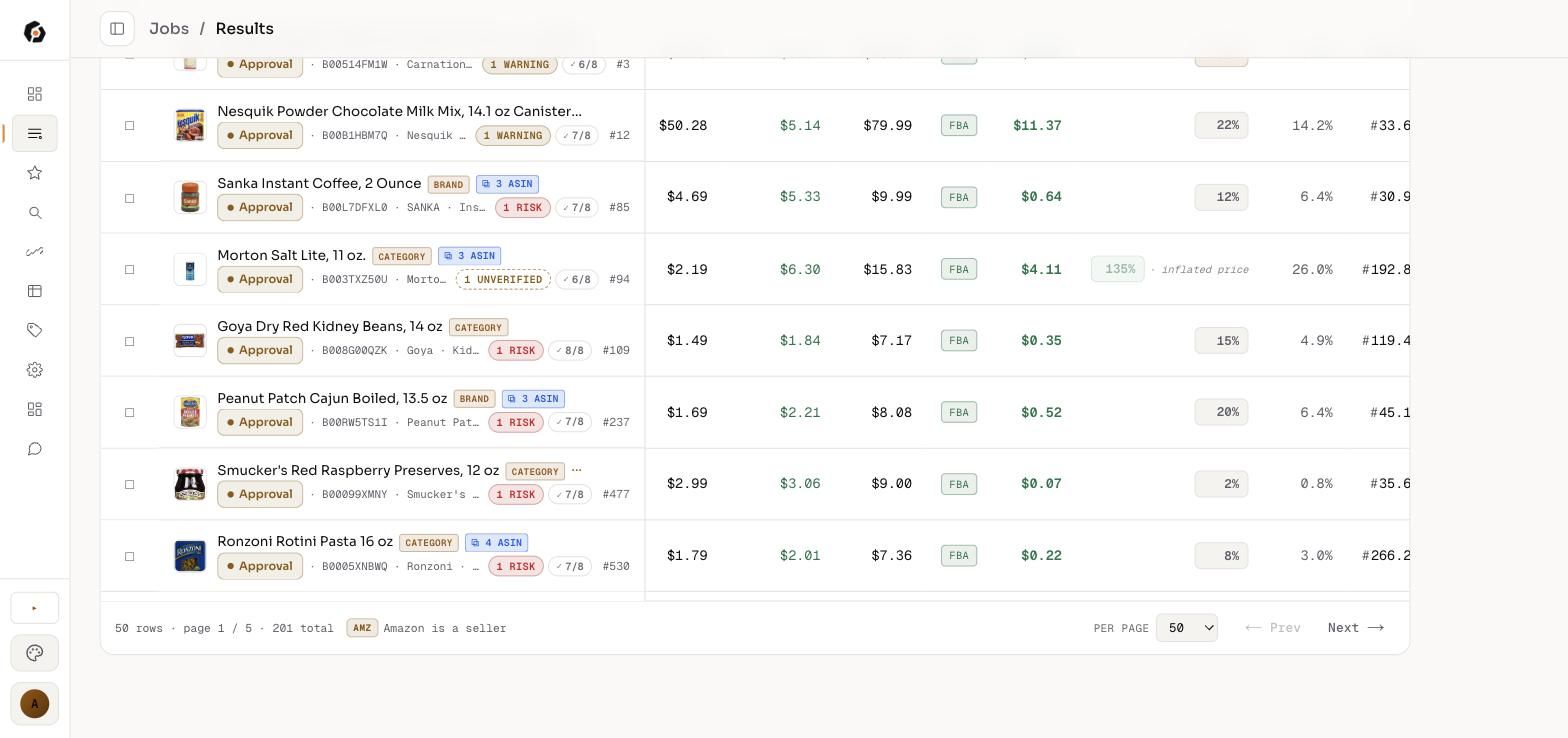Open the trend line icon in sidebar
Viewport: 1568px width, 738px height.
point(35,252)
